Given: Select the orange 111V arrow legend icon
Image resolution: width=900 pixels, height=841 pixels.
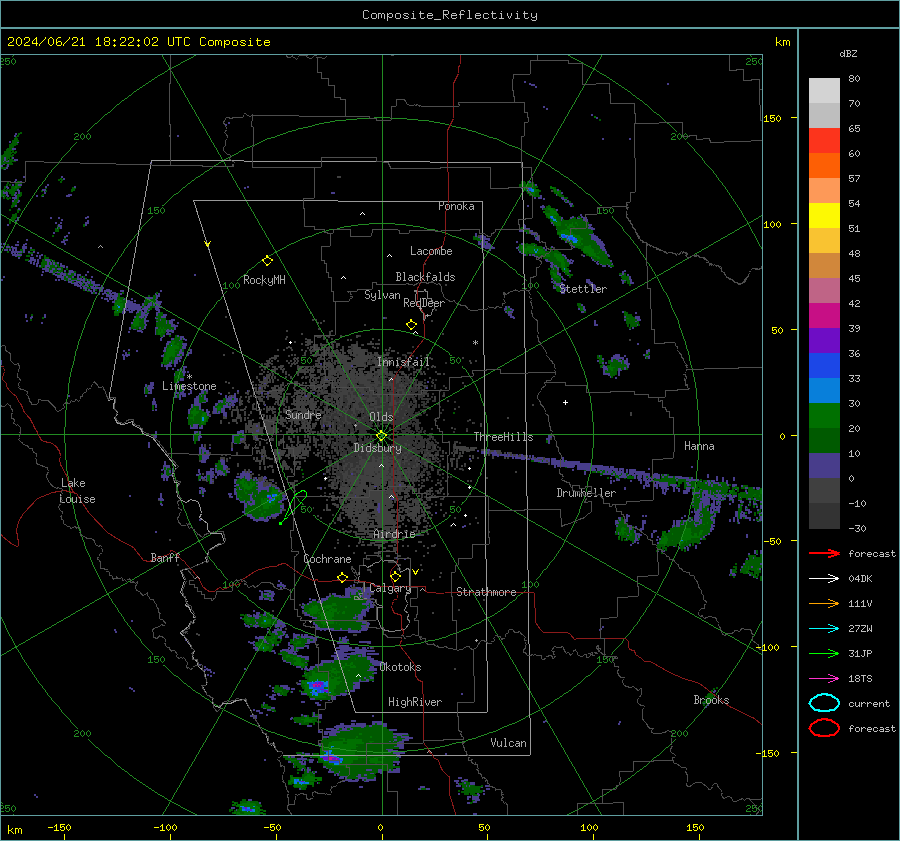Looking at the screenshot, I should click(x=824, y=603).
